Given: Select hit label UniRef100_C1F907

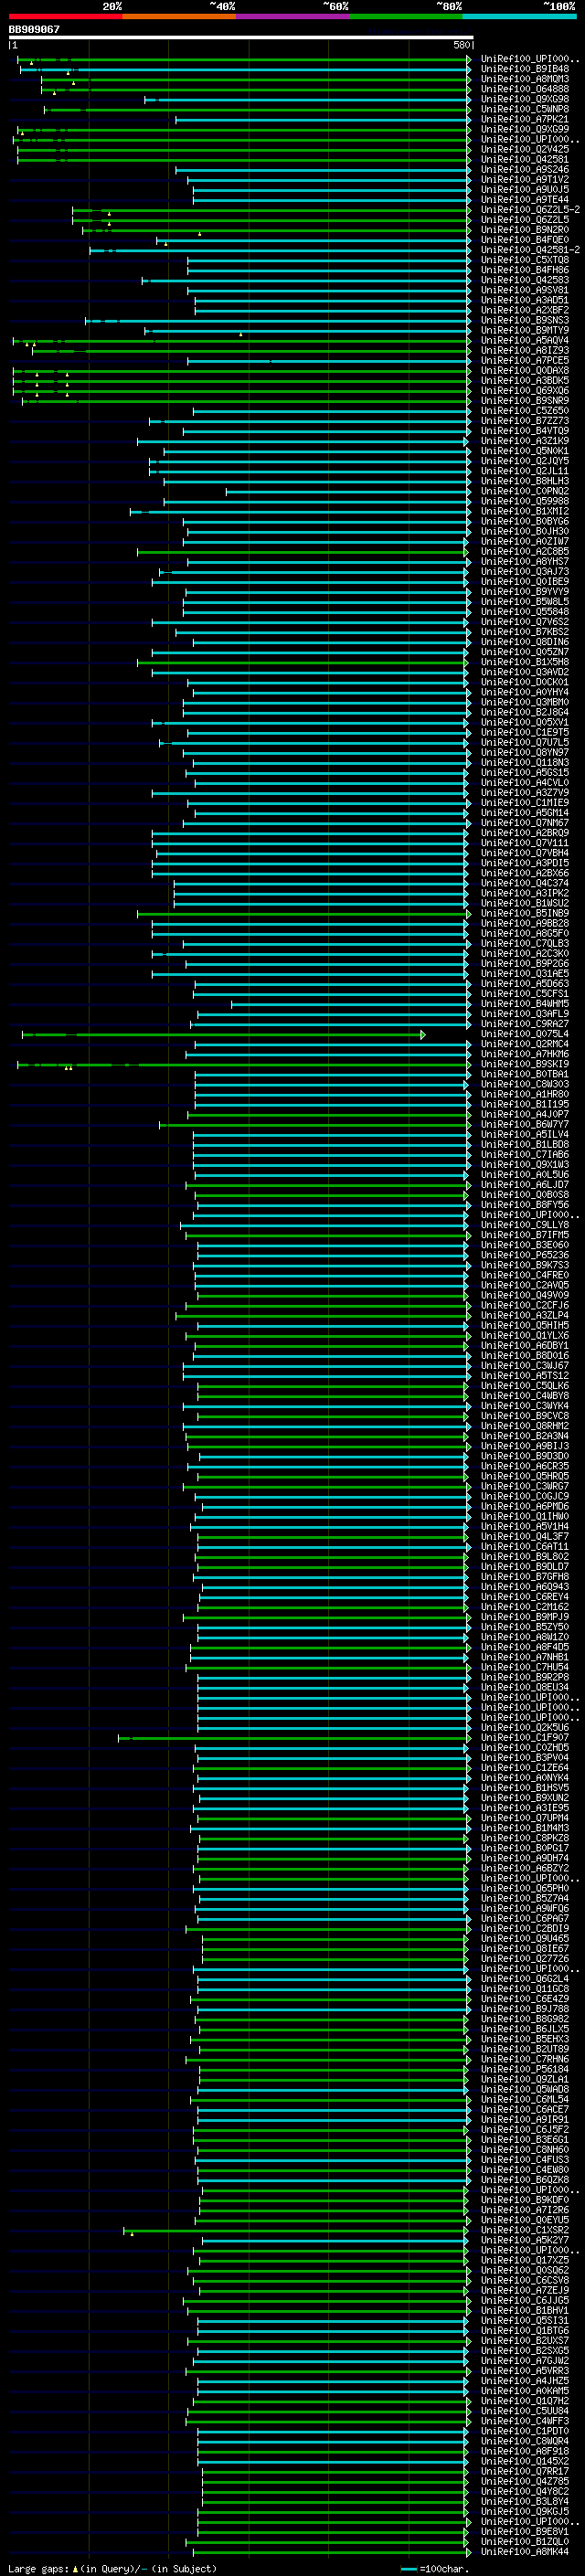Looking at the screenshot, I should [x=524, y=1738].
